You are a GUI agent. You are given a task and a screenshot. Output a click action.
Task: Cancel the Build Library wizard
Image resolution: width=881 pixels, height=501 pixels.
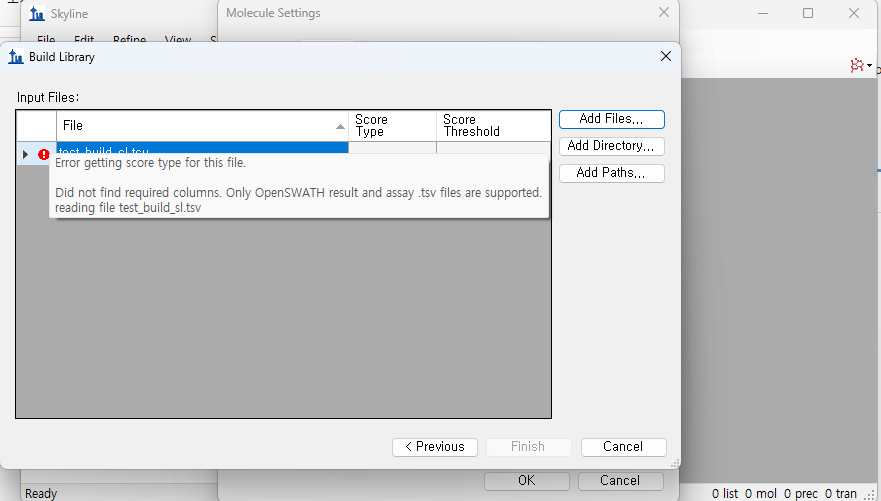tap(623, 447)
